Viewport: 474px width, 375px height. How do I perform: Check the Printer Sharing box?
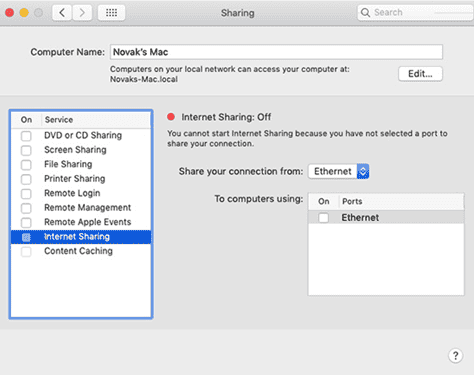pos(26,179)
